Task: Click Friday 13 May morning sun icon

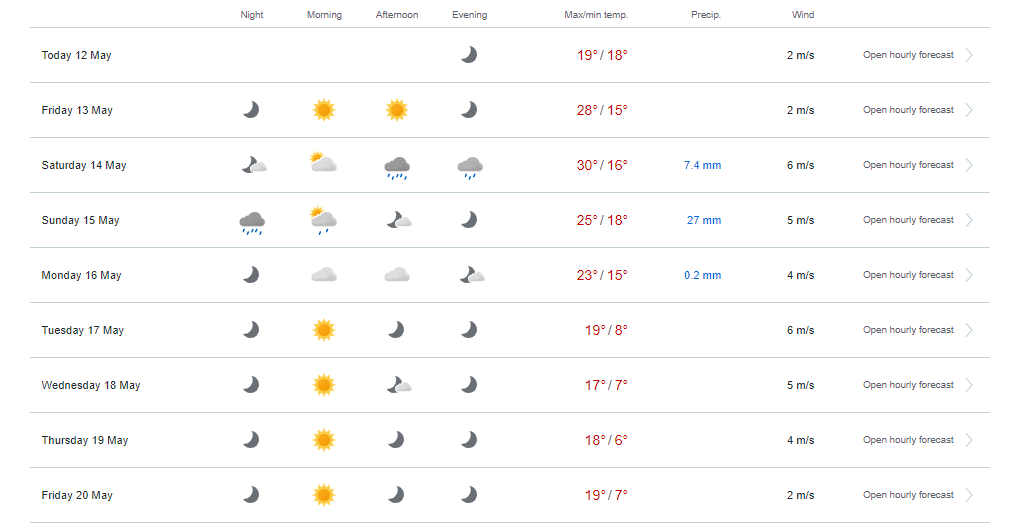Action: click(324, 110)
